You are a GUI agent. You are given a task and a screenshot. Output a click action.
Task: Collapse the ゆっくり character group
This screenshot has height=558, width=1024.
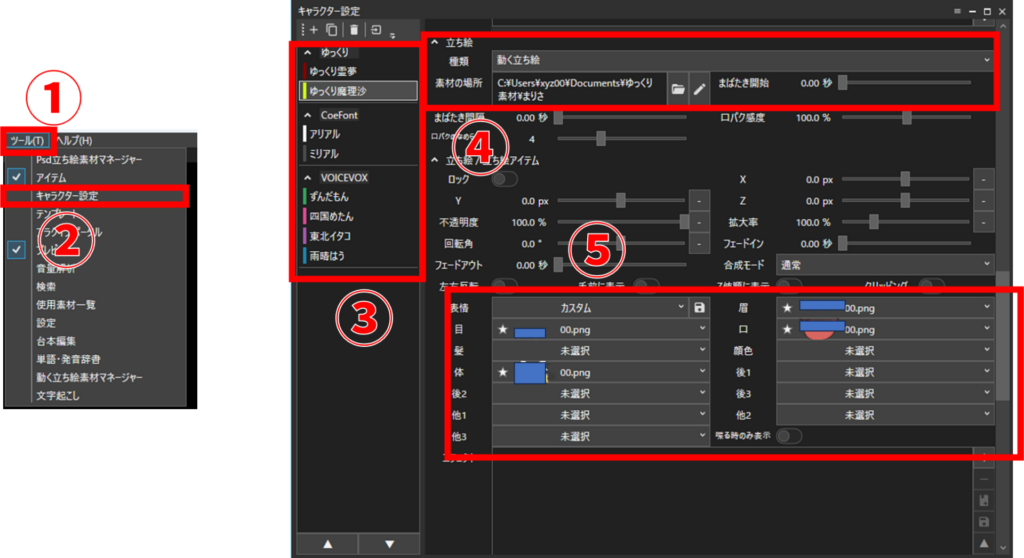coord(308,52)
